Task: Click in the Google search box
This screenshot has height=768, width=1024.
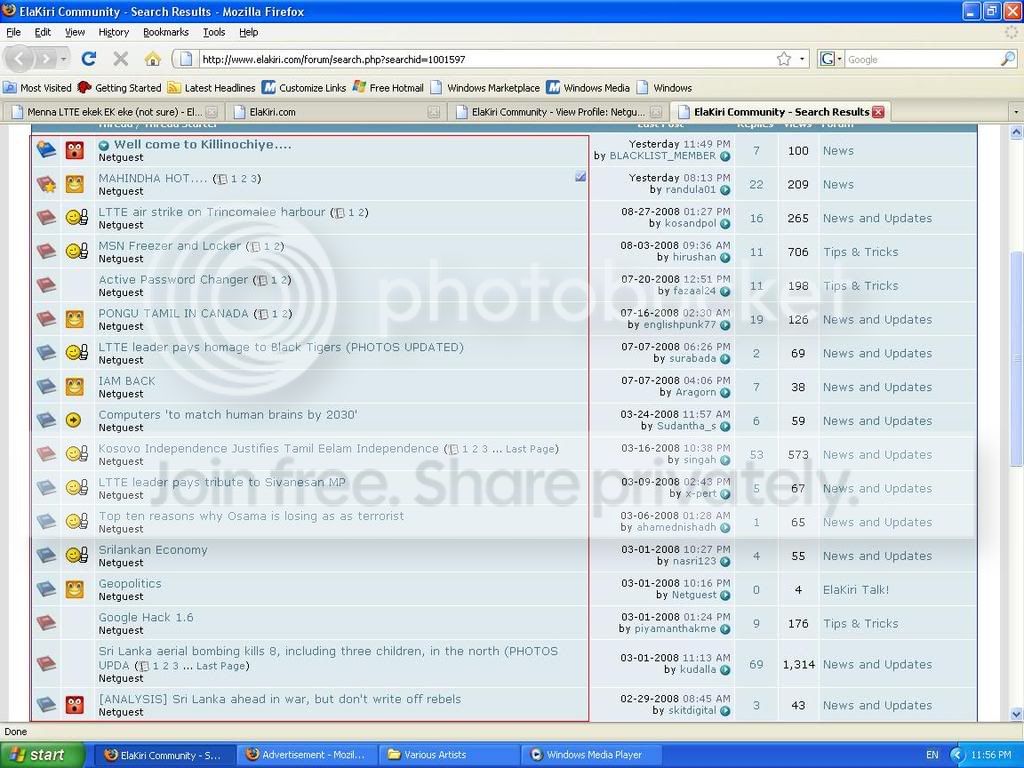Action: (922, 59)
